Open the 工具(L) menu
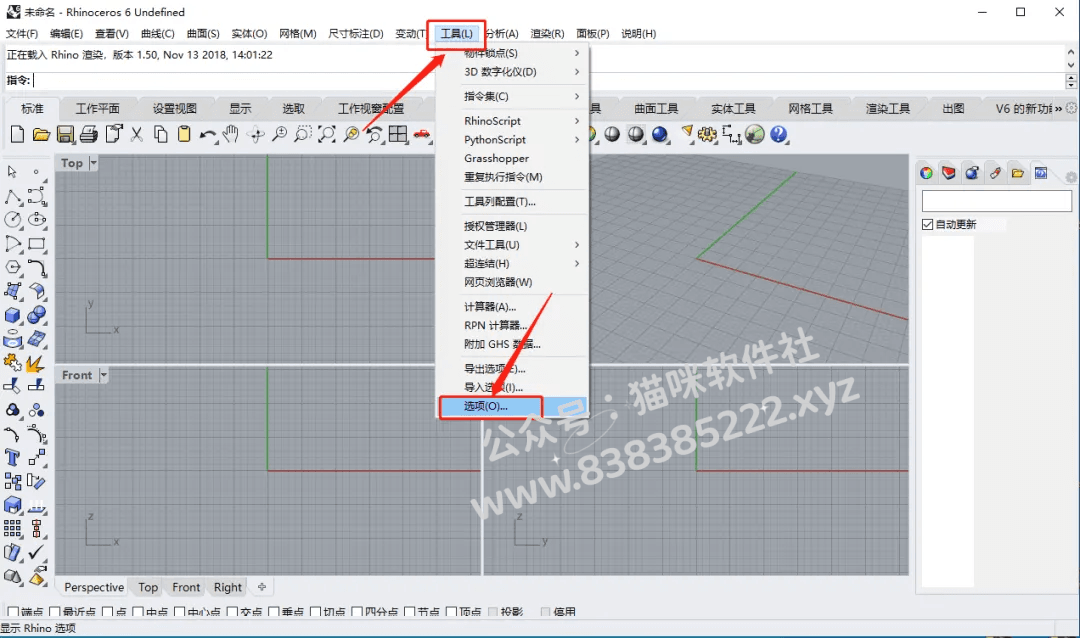 click(456, 34)
